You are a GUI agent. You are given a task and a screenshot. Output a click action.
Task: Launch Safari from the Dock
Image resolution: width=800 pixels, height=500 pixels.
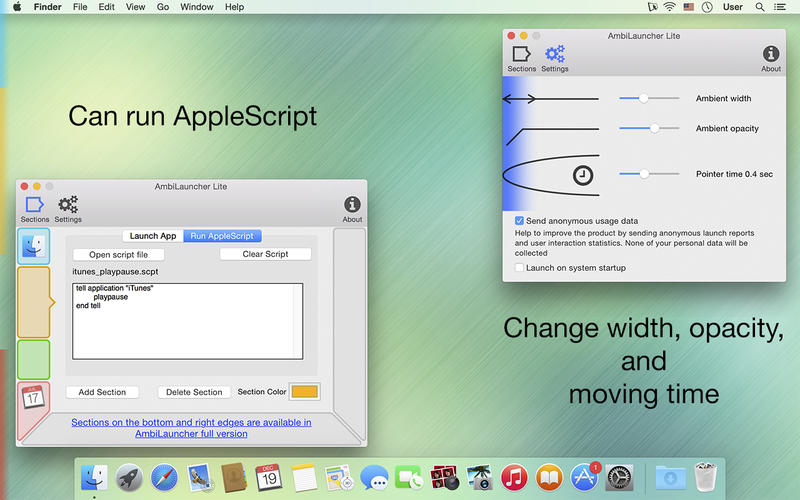[x=163, y=477]
